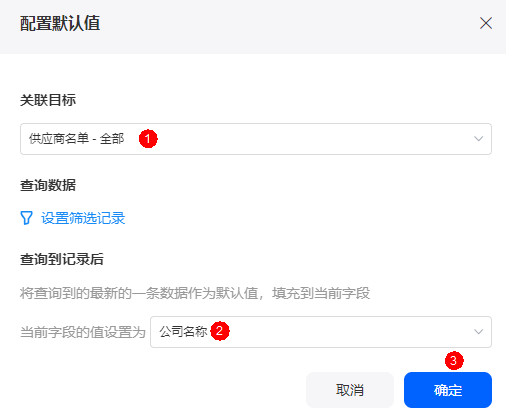Click the 配置默认值 dialog title
Screen dimensions: 506x415
coord(60,23)
